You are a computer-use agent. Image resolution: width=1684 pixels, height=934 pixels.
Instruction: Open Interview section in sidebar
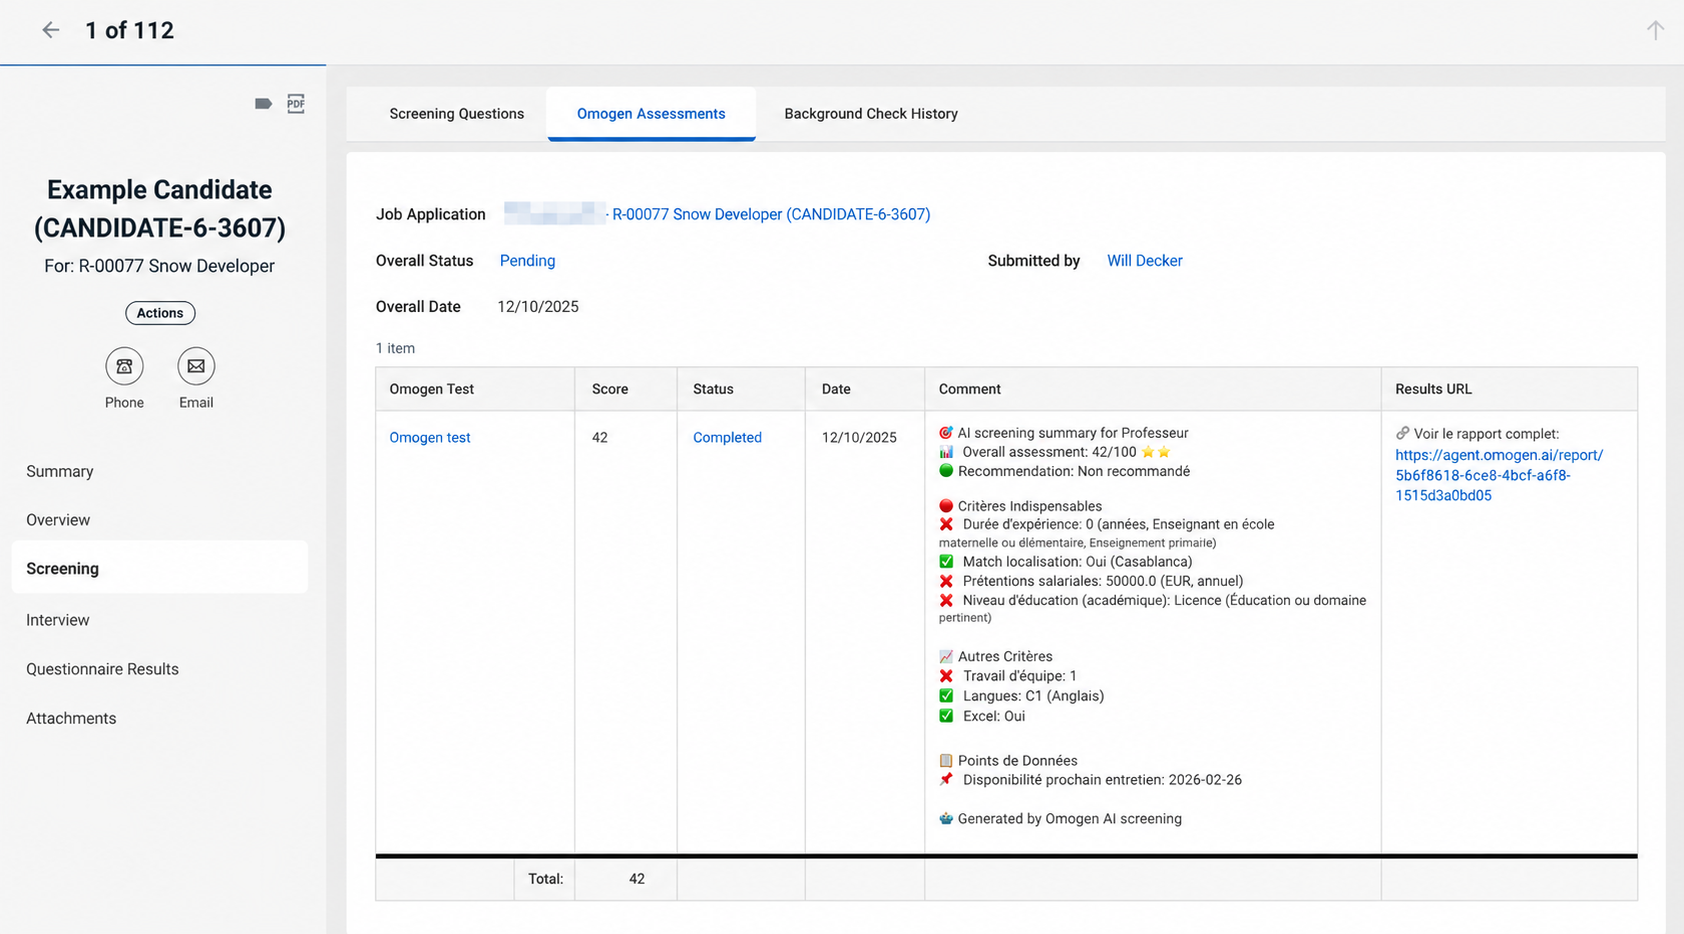pos(58,620)
